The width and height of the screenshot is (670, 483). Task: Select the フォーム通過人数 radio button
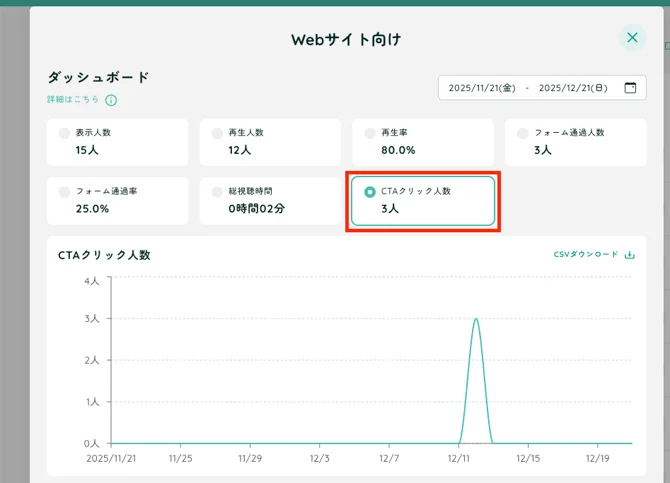[x=523, y=133]
